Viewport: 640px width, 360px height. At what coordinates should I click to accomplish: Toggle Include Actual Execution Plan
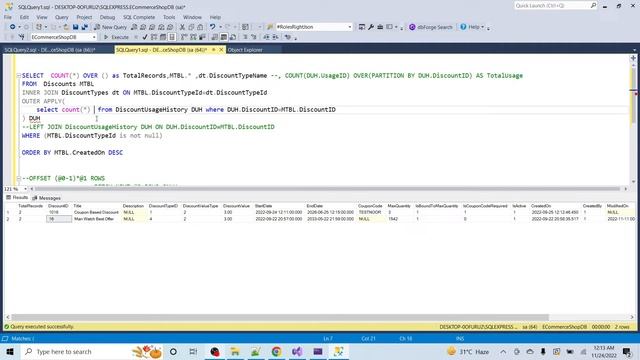[x=184, y=37]
